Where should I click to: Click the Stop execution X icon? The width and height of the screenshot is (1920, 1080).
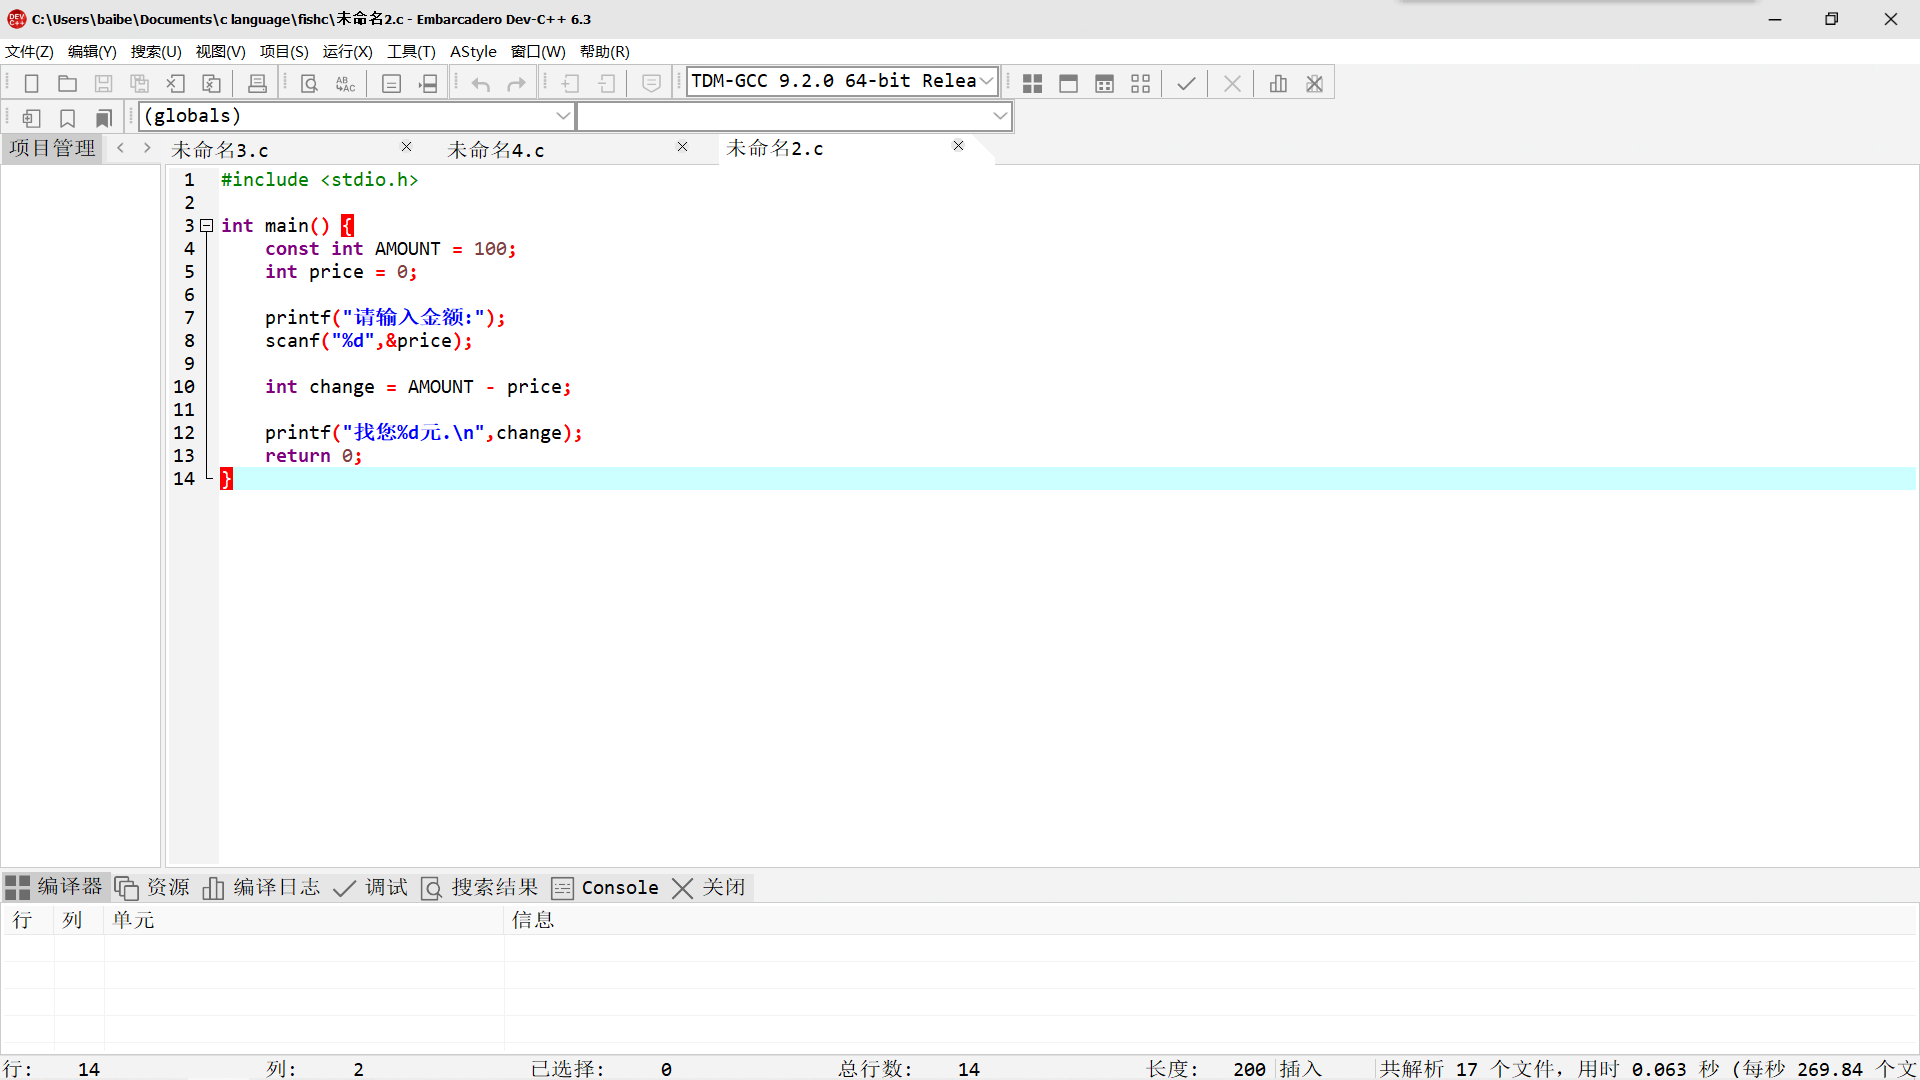pyautogui.click(x=1232, y=84)
